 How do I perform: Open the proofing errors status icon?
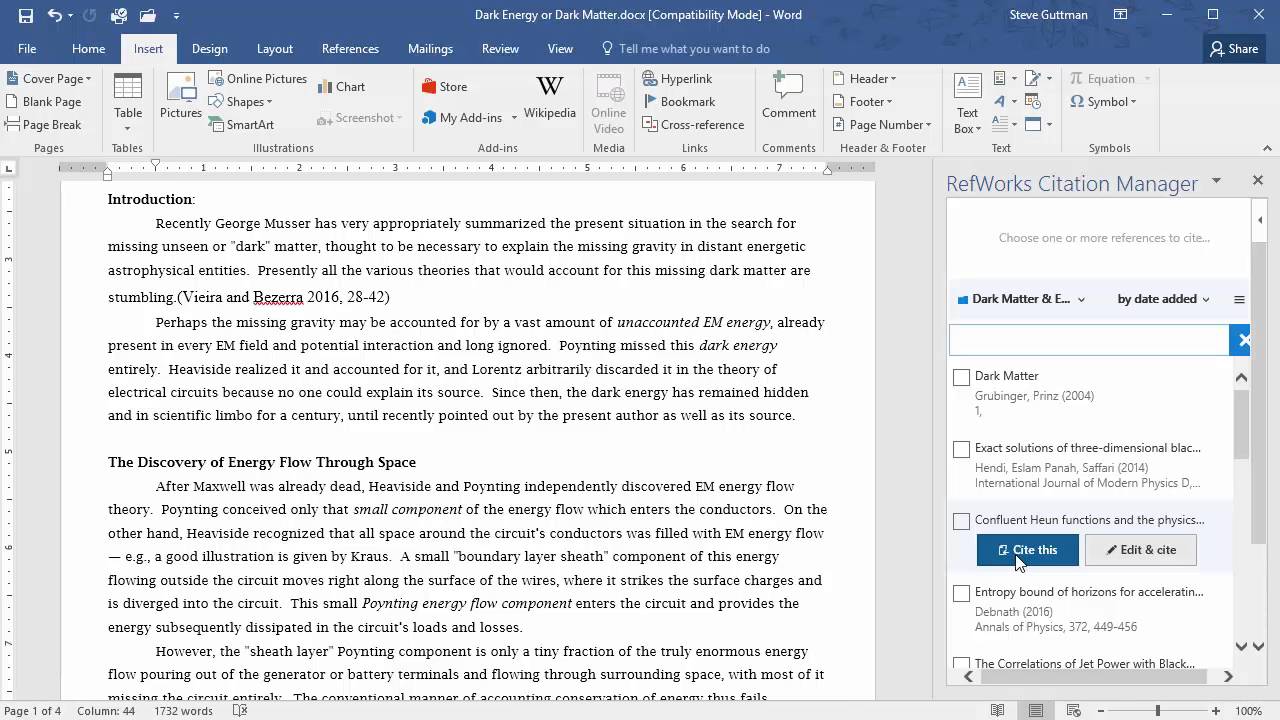coord(240,710)
